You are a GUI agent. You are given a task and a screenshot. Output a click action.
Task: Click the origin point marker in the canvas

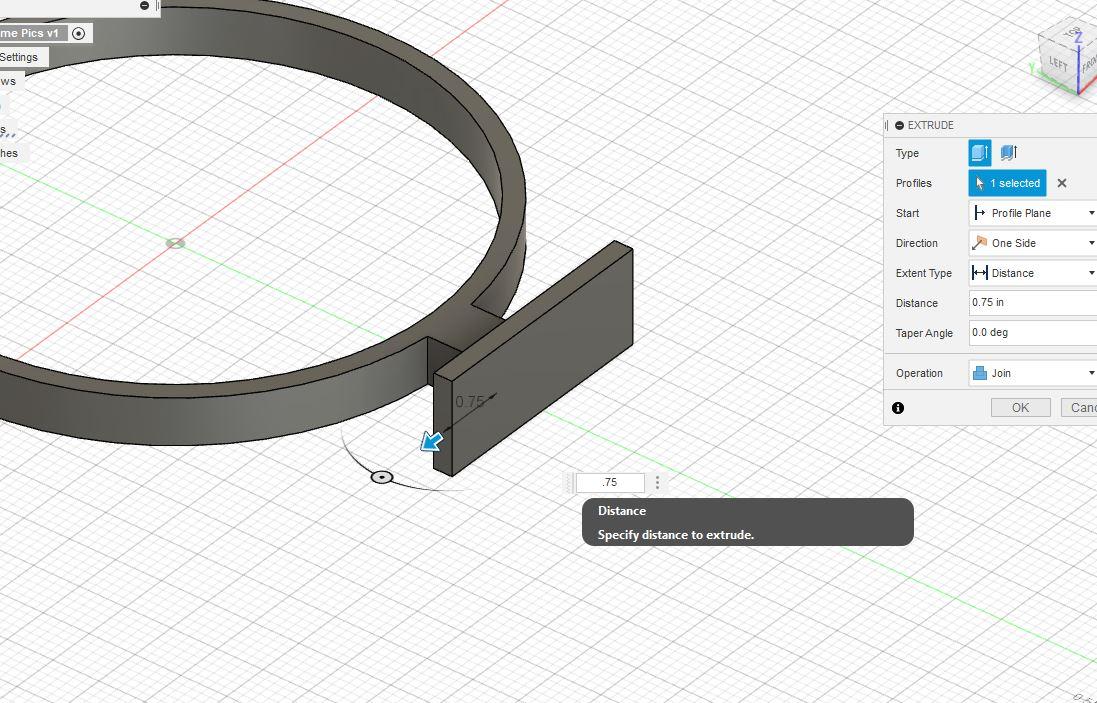pyautogui.click(x=175, y=243)
